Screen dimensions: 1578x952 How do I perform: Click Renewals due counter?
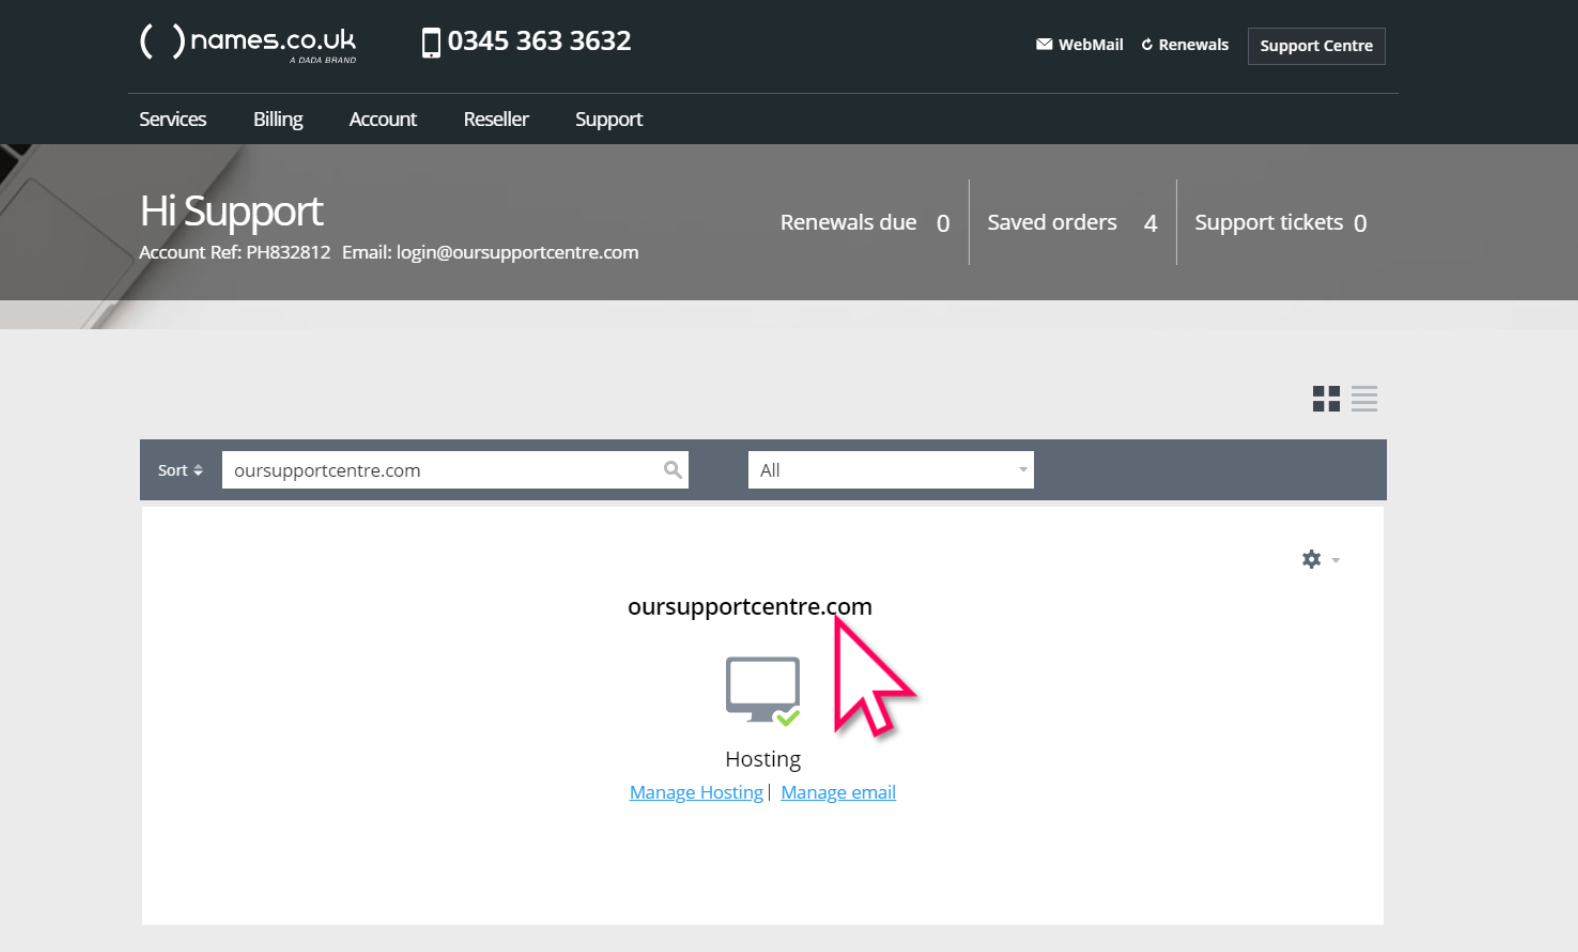tap(865, 223)
